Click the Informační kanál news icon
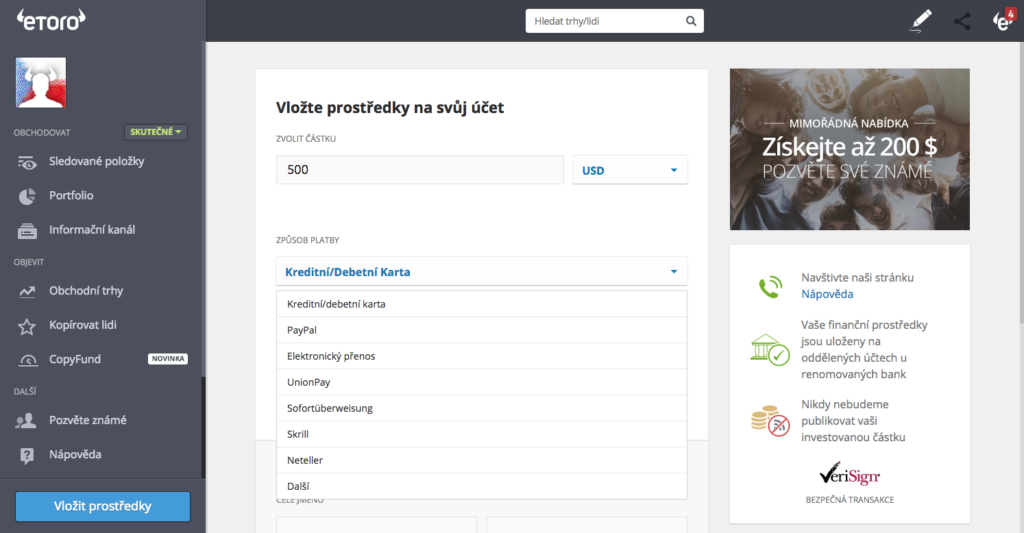Image resolution: width=1024 pixels, height=533 pixels. (x=28, y=230)
